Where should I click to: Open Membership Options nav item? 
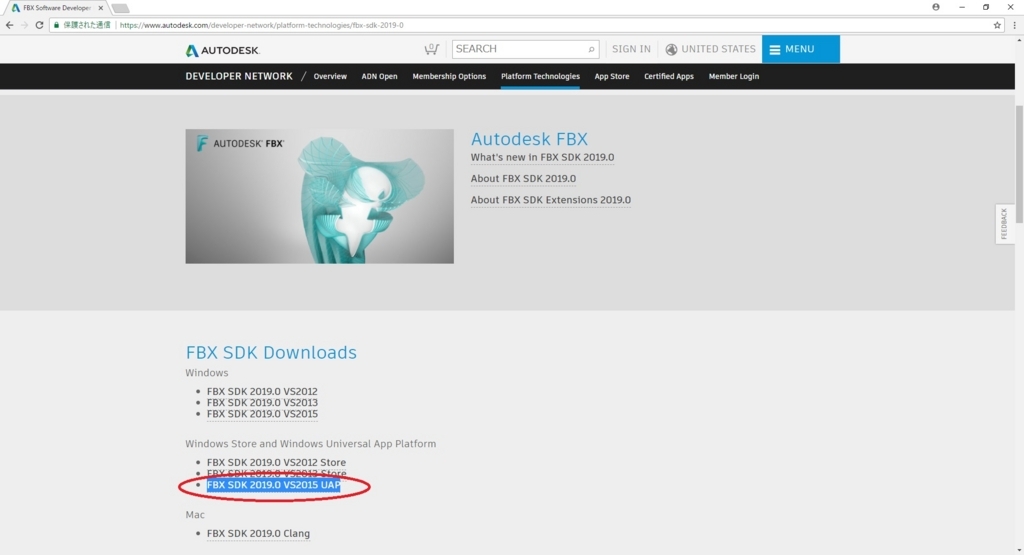449,76
